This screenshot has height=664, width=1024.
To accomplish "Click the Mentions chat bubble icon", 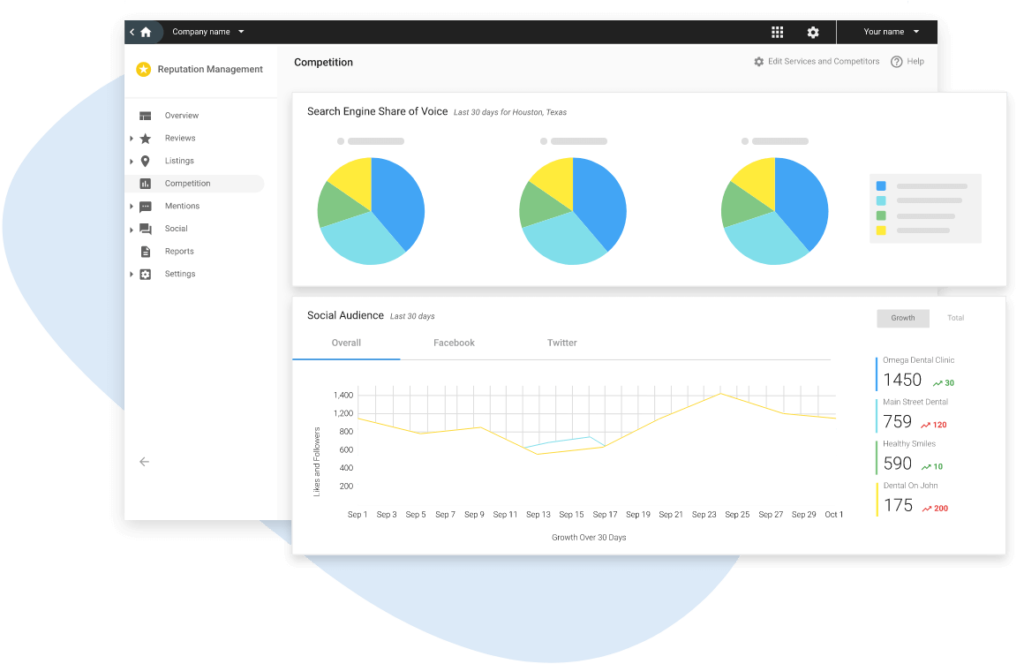I will pos(145,206).
